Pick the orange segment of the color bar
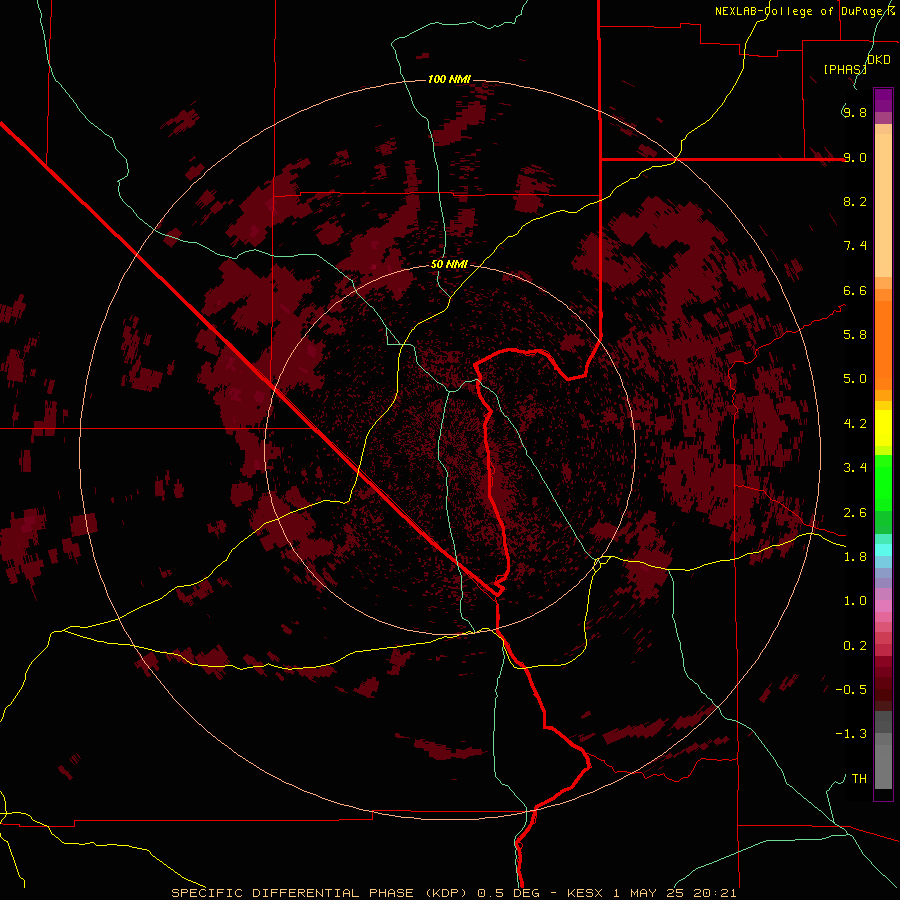This screenshot has height=900, width=900. [x=883, y=346]
